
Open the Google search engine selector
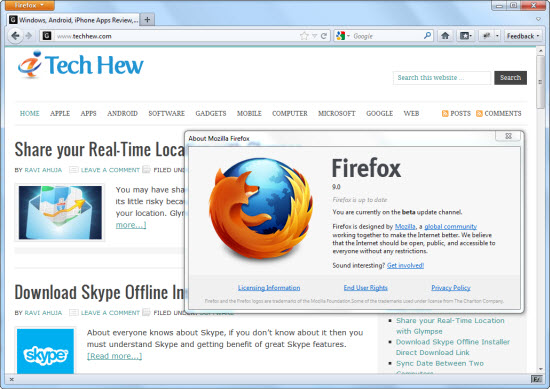click(x=342, y=36)
